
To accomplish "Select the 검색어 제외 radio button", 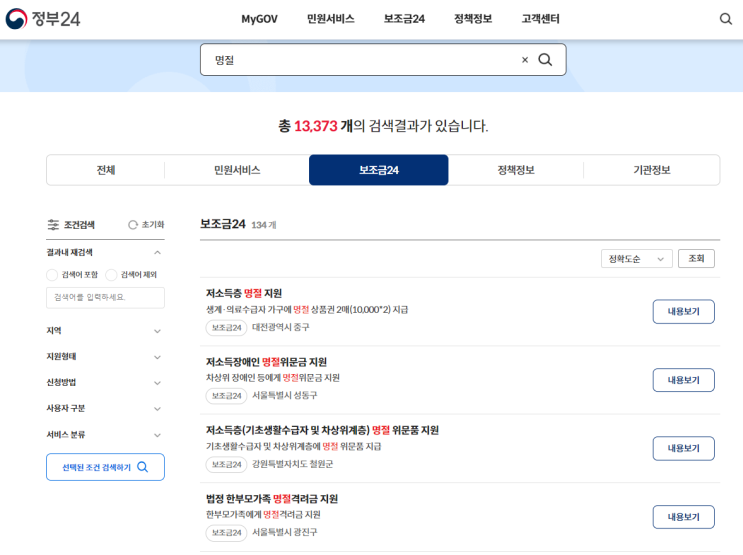I will [x=111, y=275].
